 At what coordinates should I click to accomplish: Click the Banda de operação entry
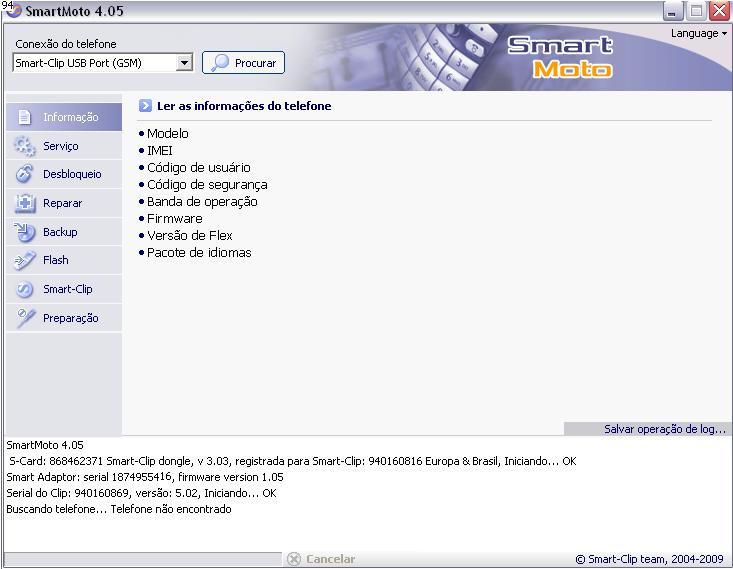point(202,202)
